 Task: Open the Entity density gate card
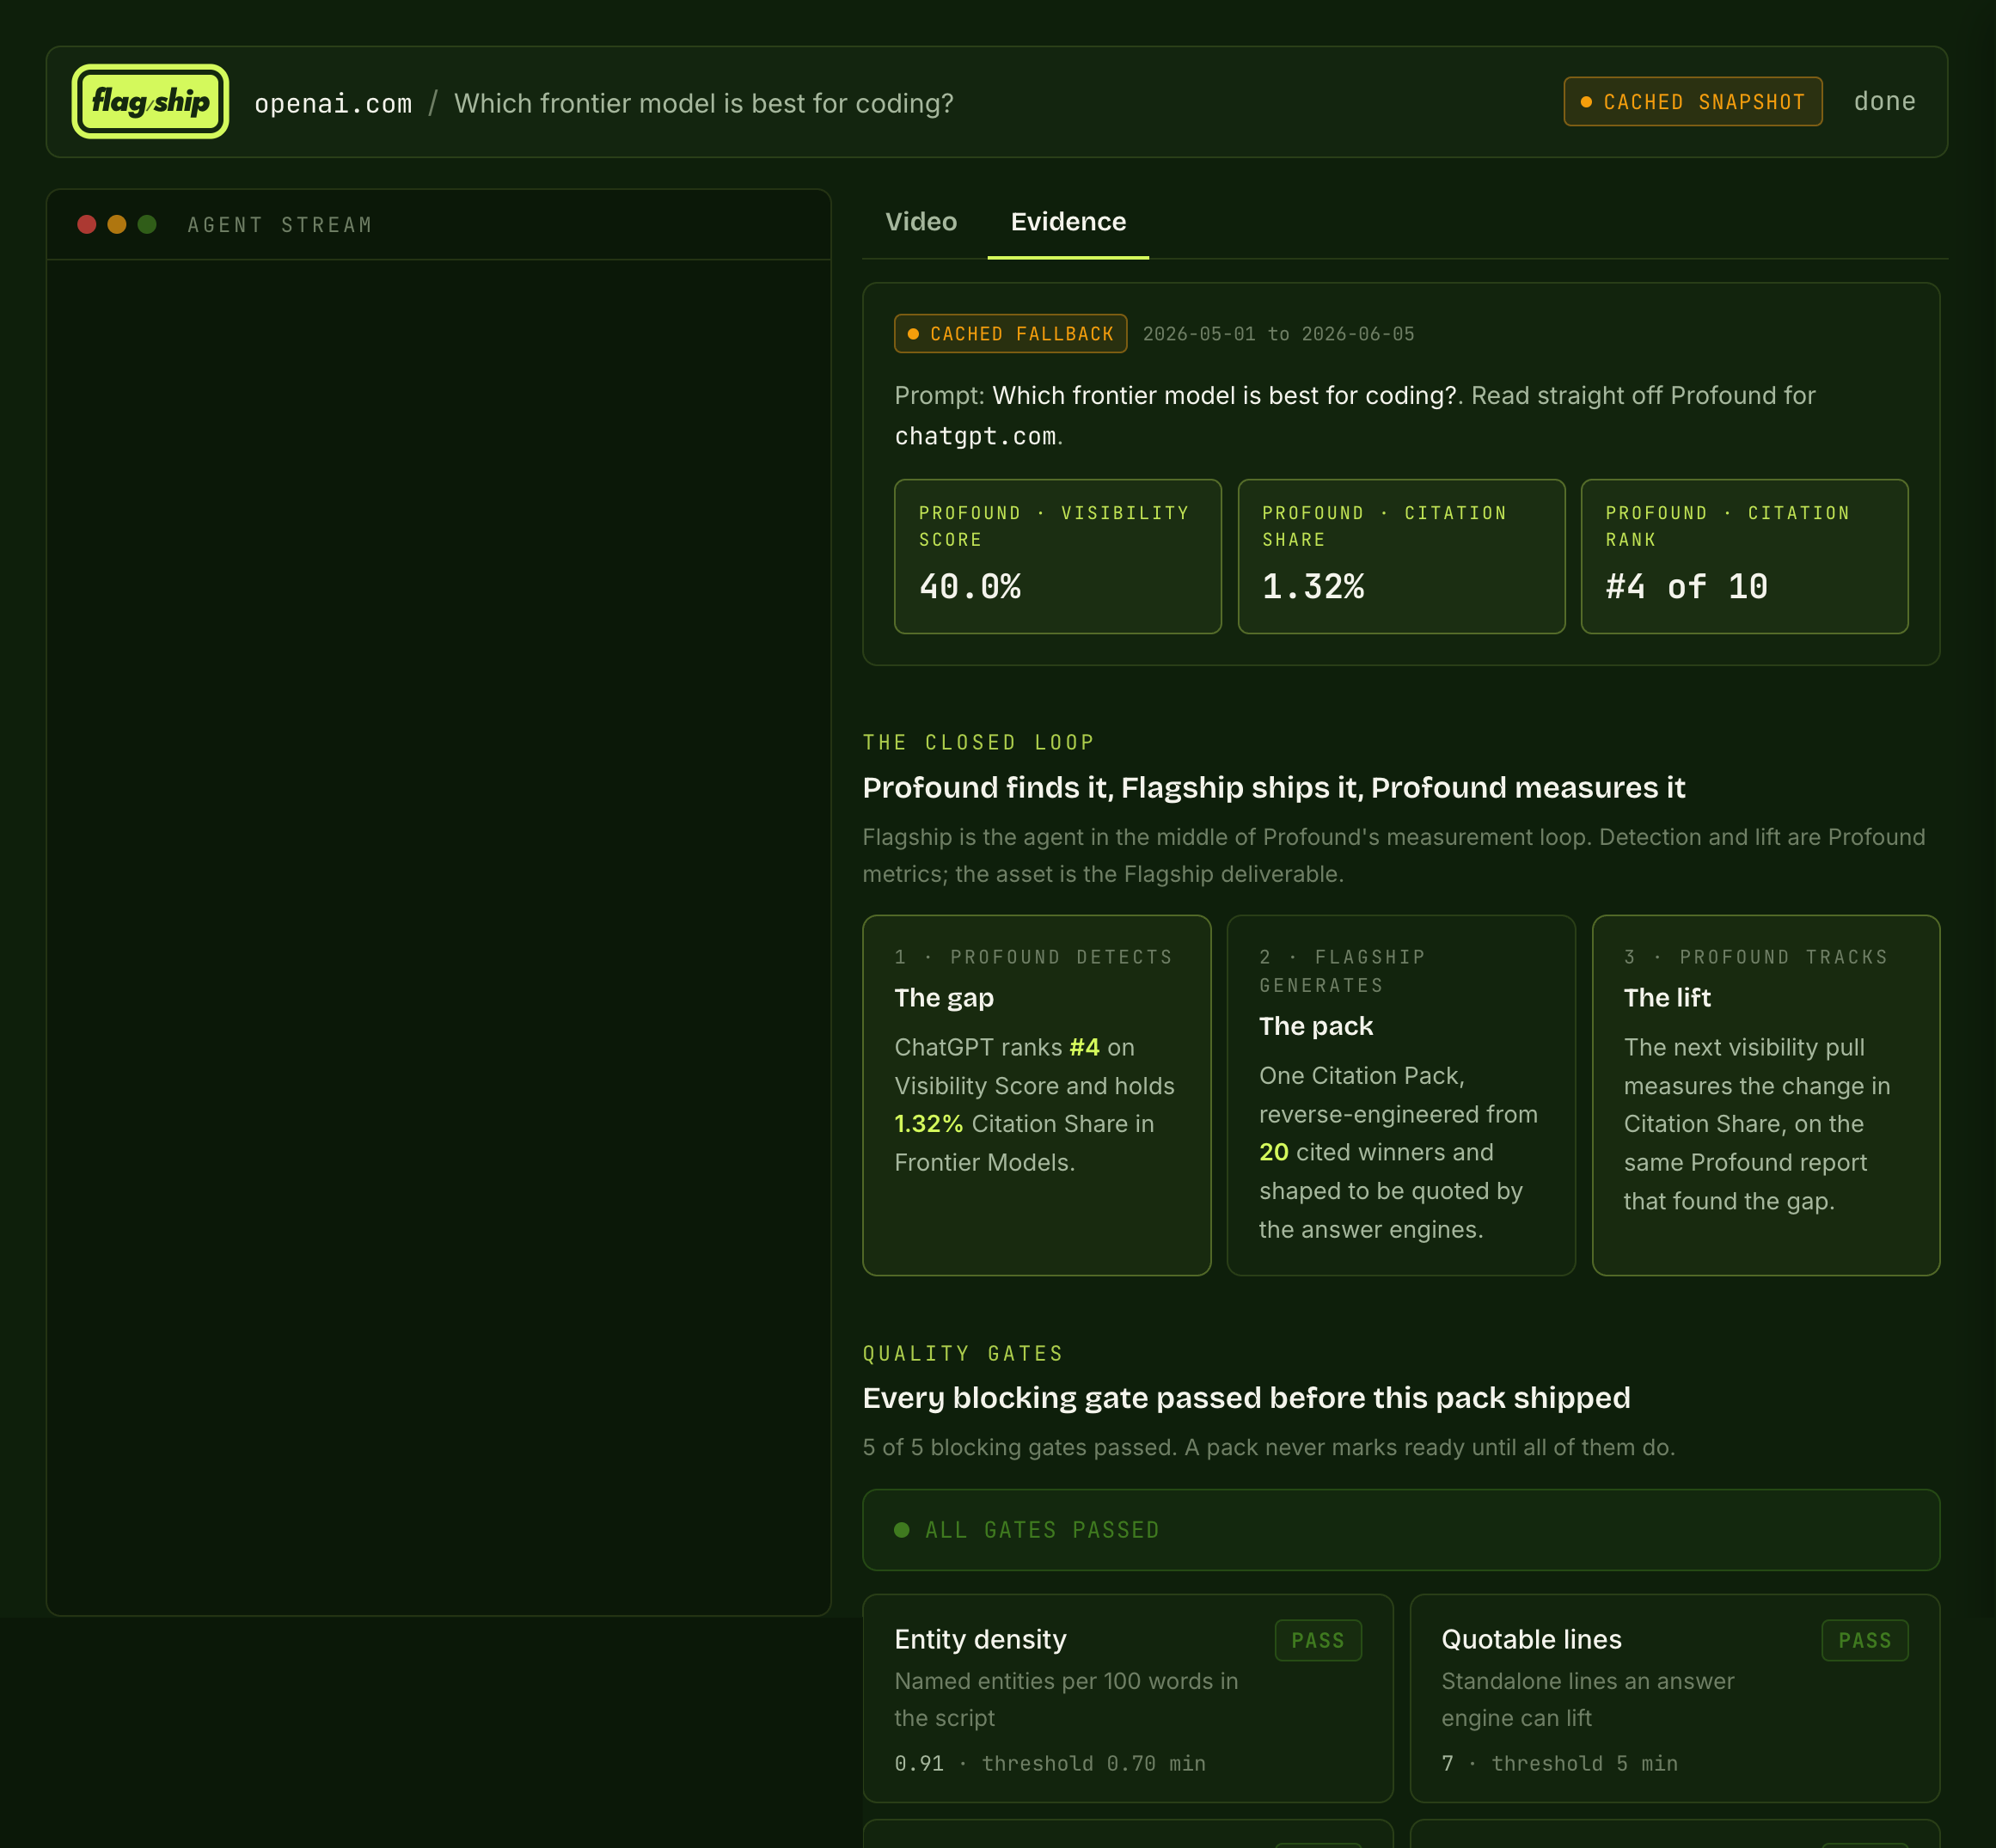pos(1127,1698)
